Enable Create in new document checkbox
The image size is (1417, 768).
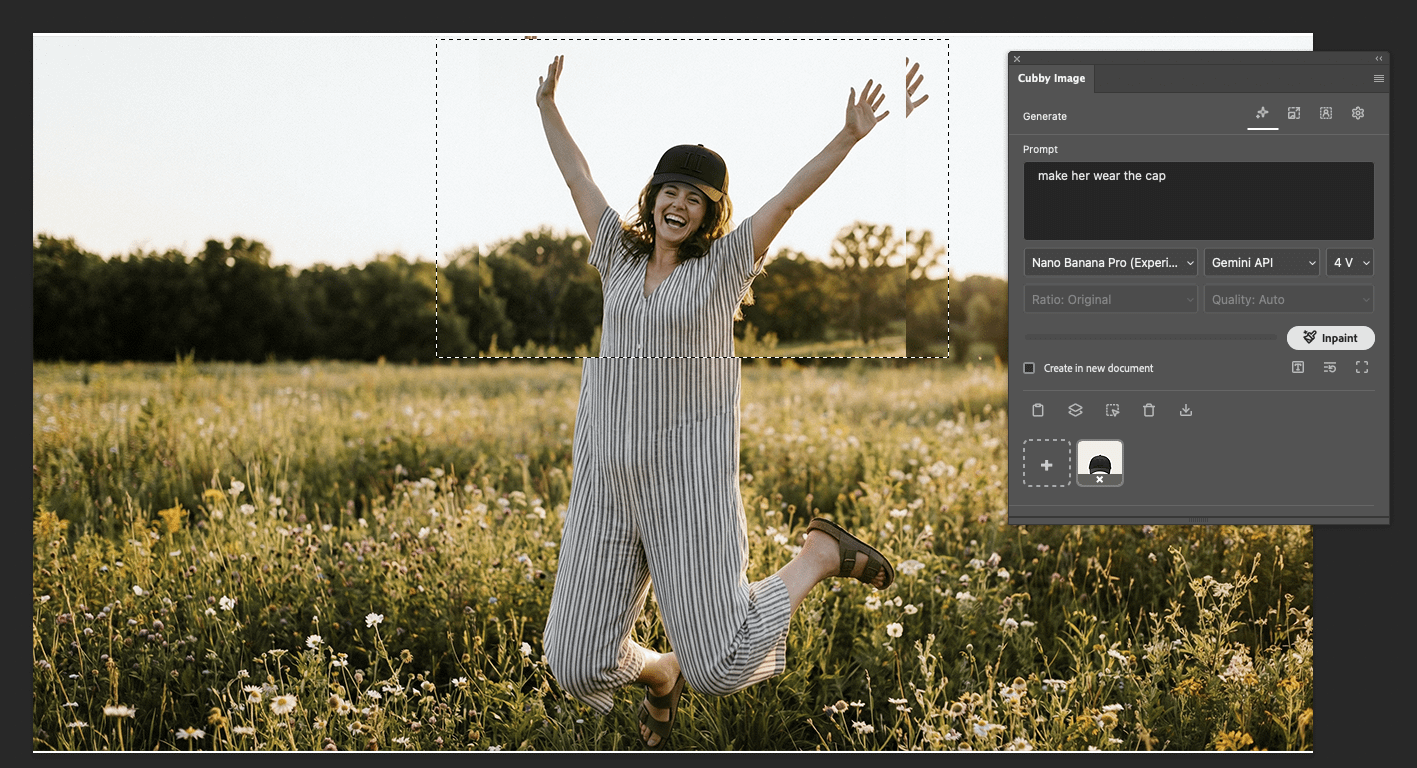tap(1029, 368)
